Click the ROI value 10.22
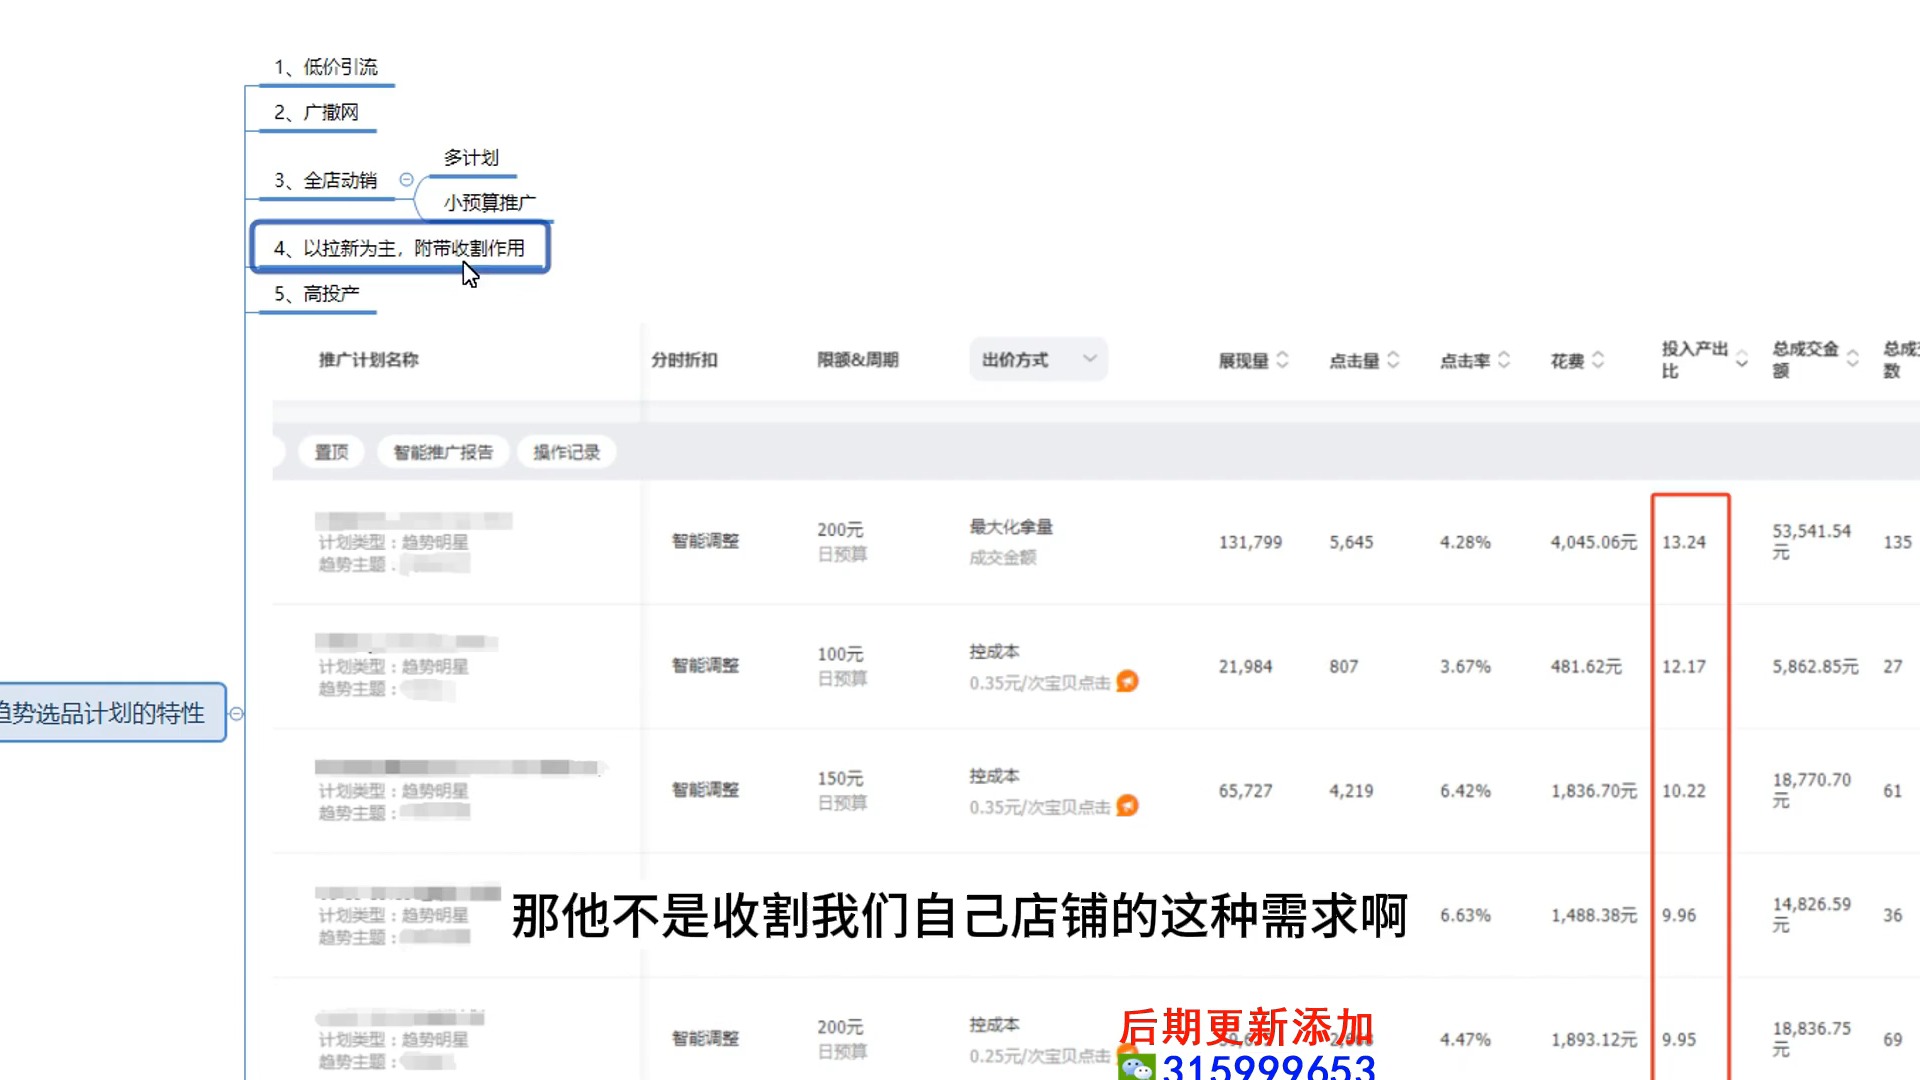 pyautogui.click(x=1684, y=791)
